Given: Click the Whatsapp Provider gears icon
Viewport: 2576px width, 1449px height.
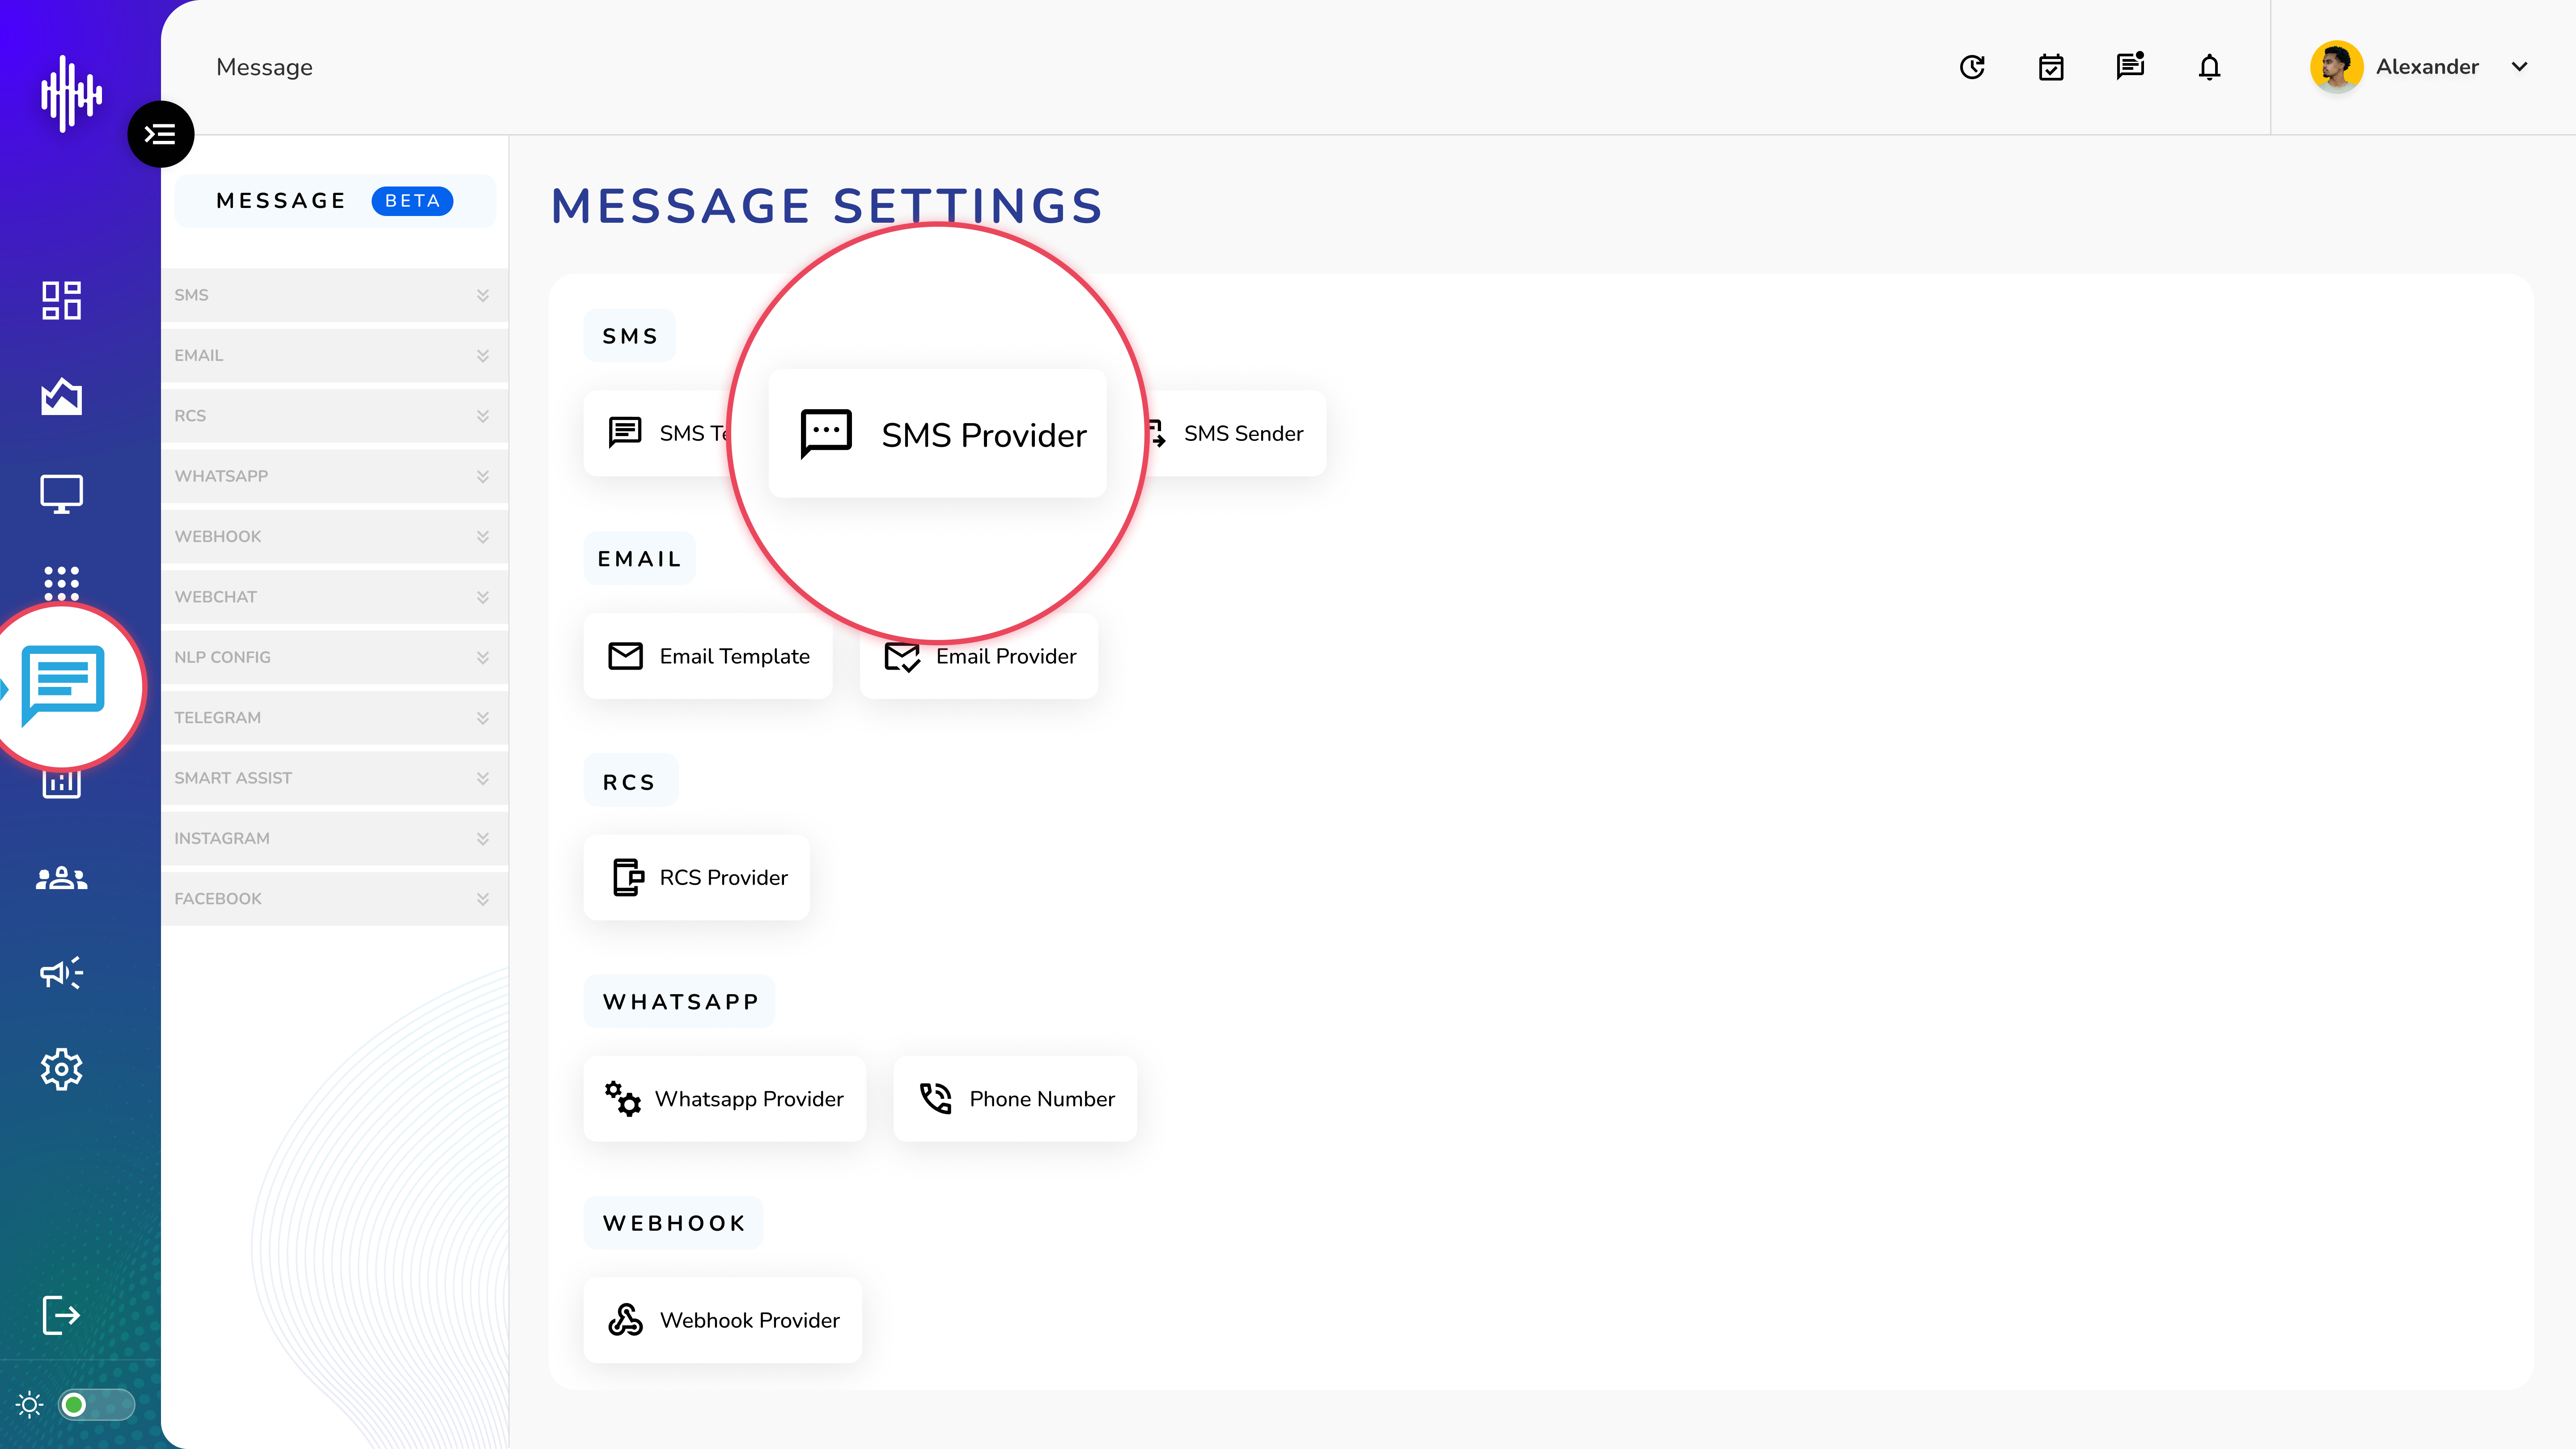Looking at the screenshot, I should (623, 1099).
